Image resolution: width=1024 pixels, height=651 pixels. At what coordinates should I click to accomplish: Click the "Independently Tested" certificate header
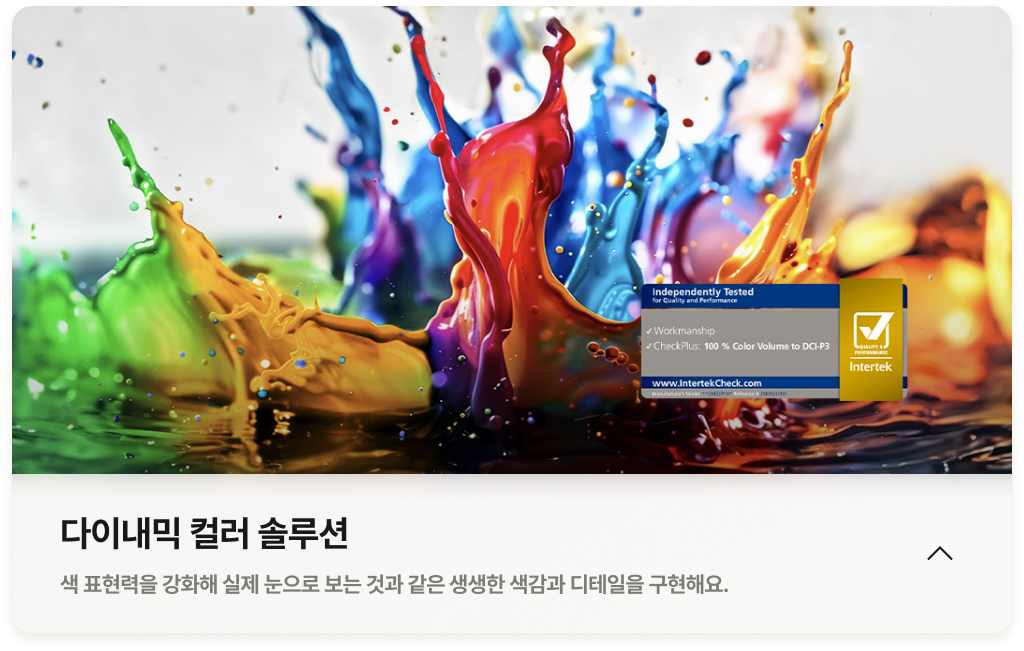pyautogui.click(x=703, y=292)
